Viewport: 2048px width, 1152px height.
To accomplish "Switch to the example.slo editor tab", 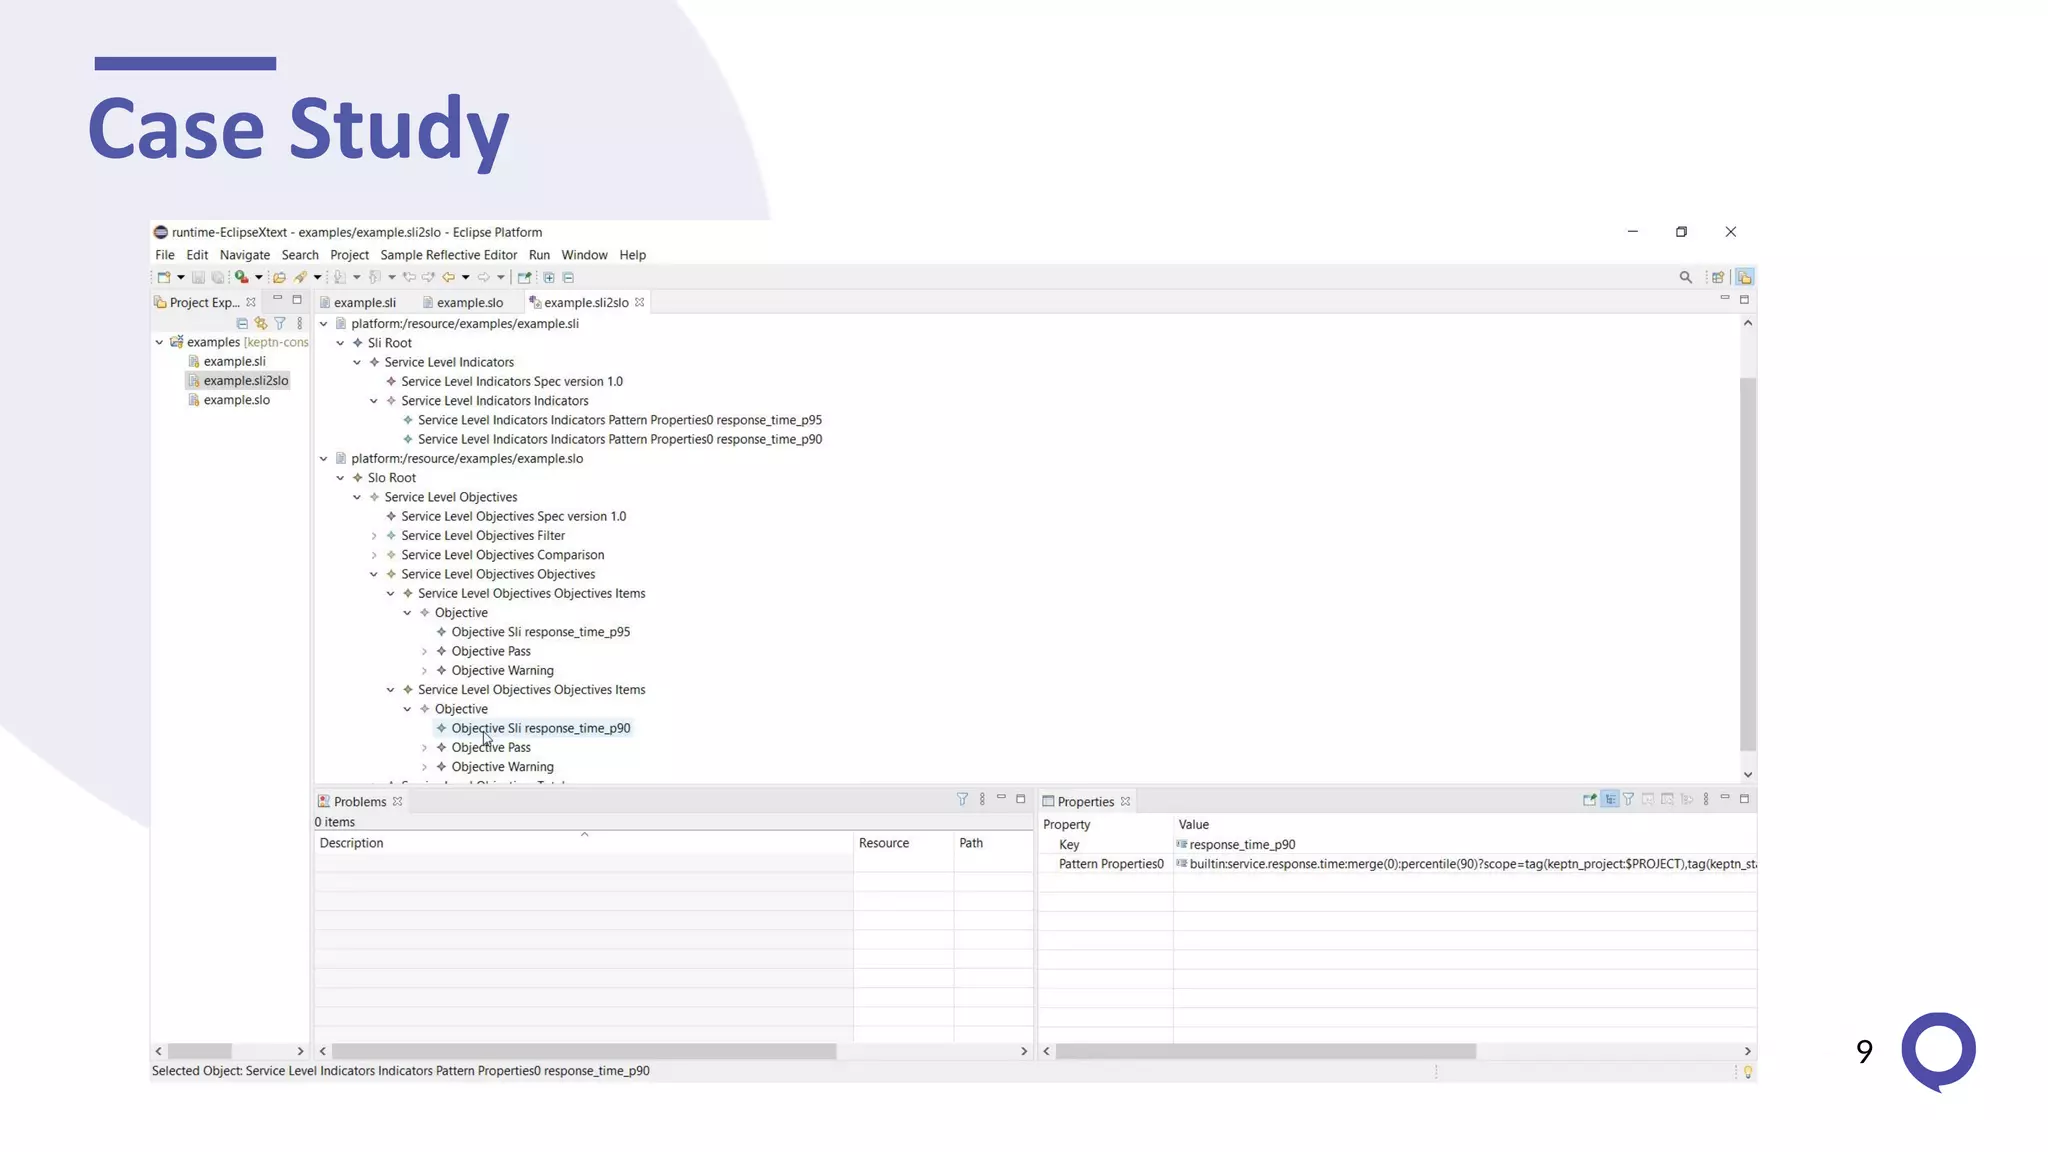I will click(469, 302).
